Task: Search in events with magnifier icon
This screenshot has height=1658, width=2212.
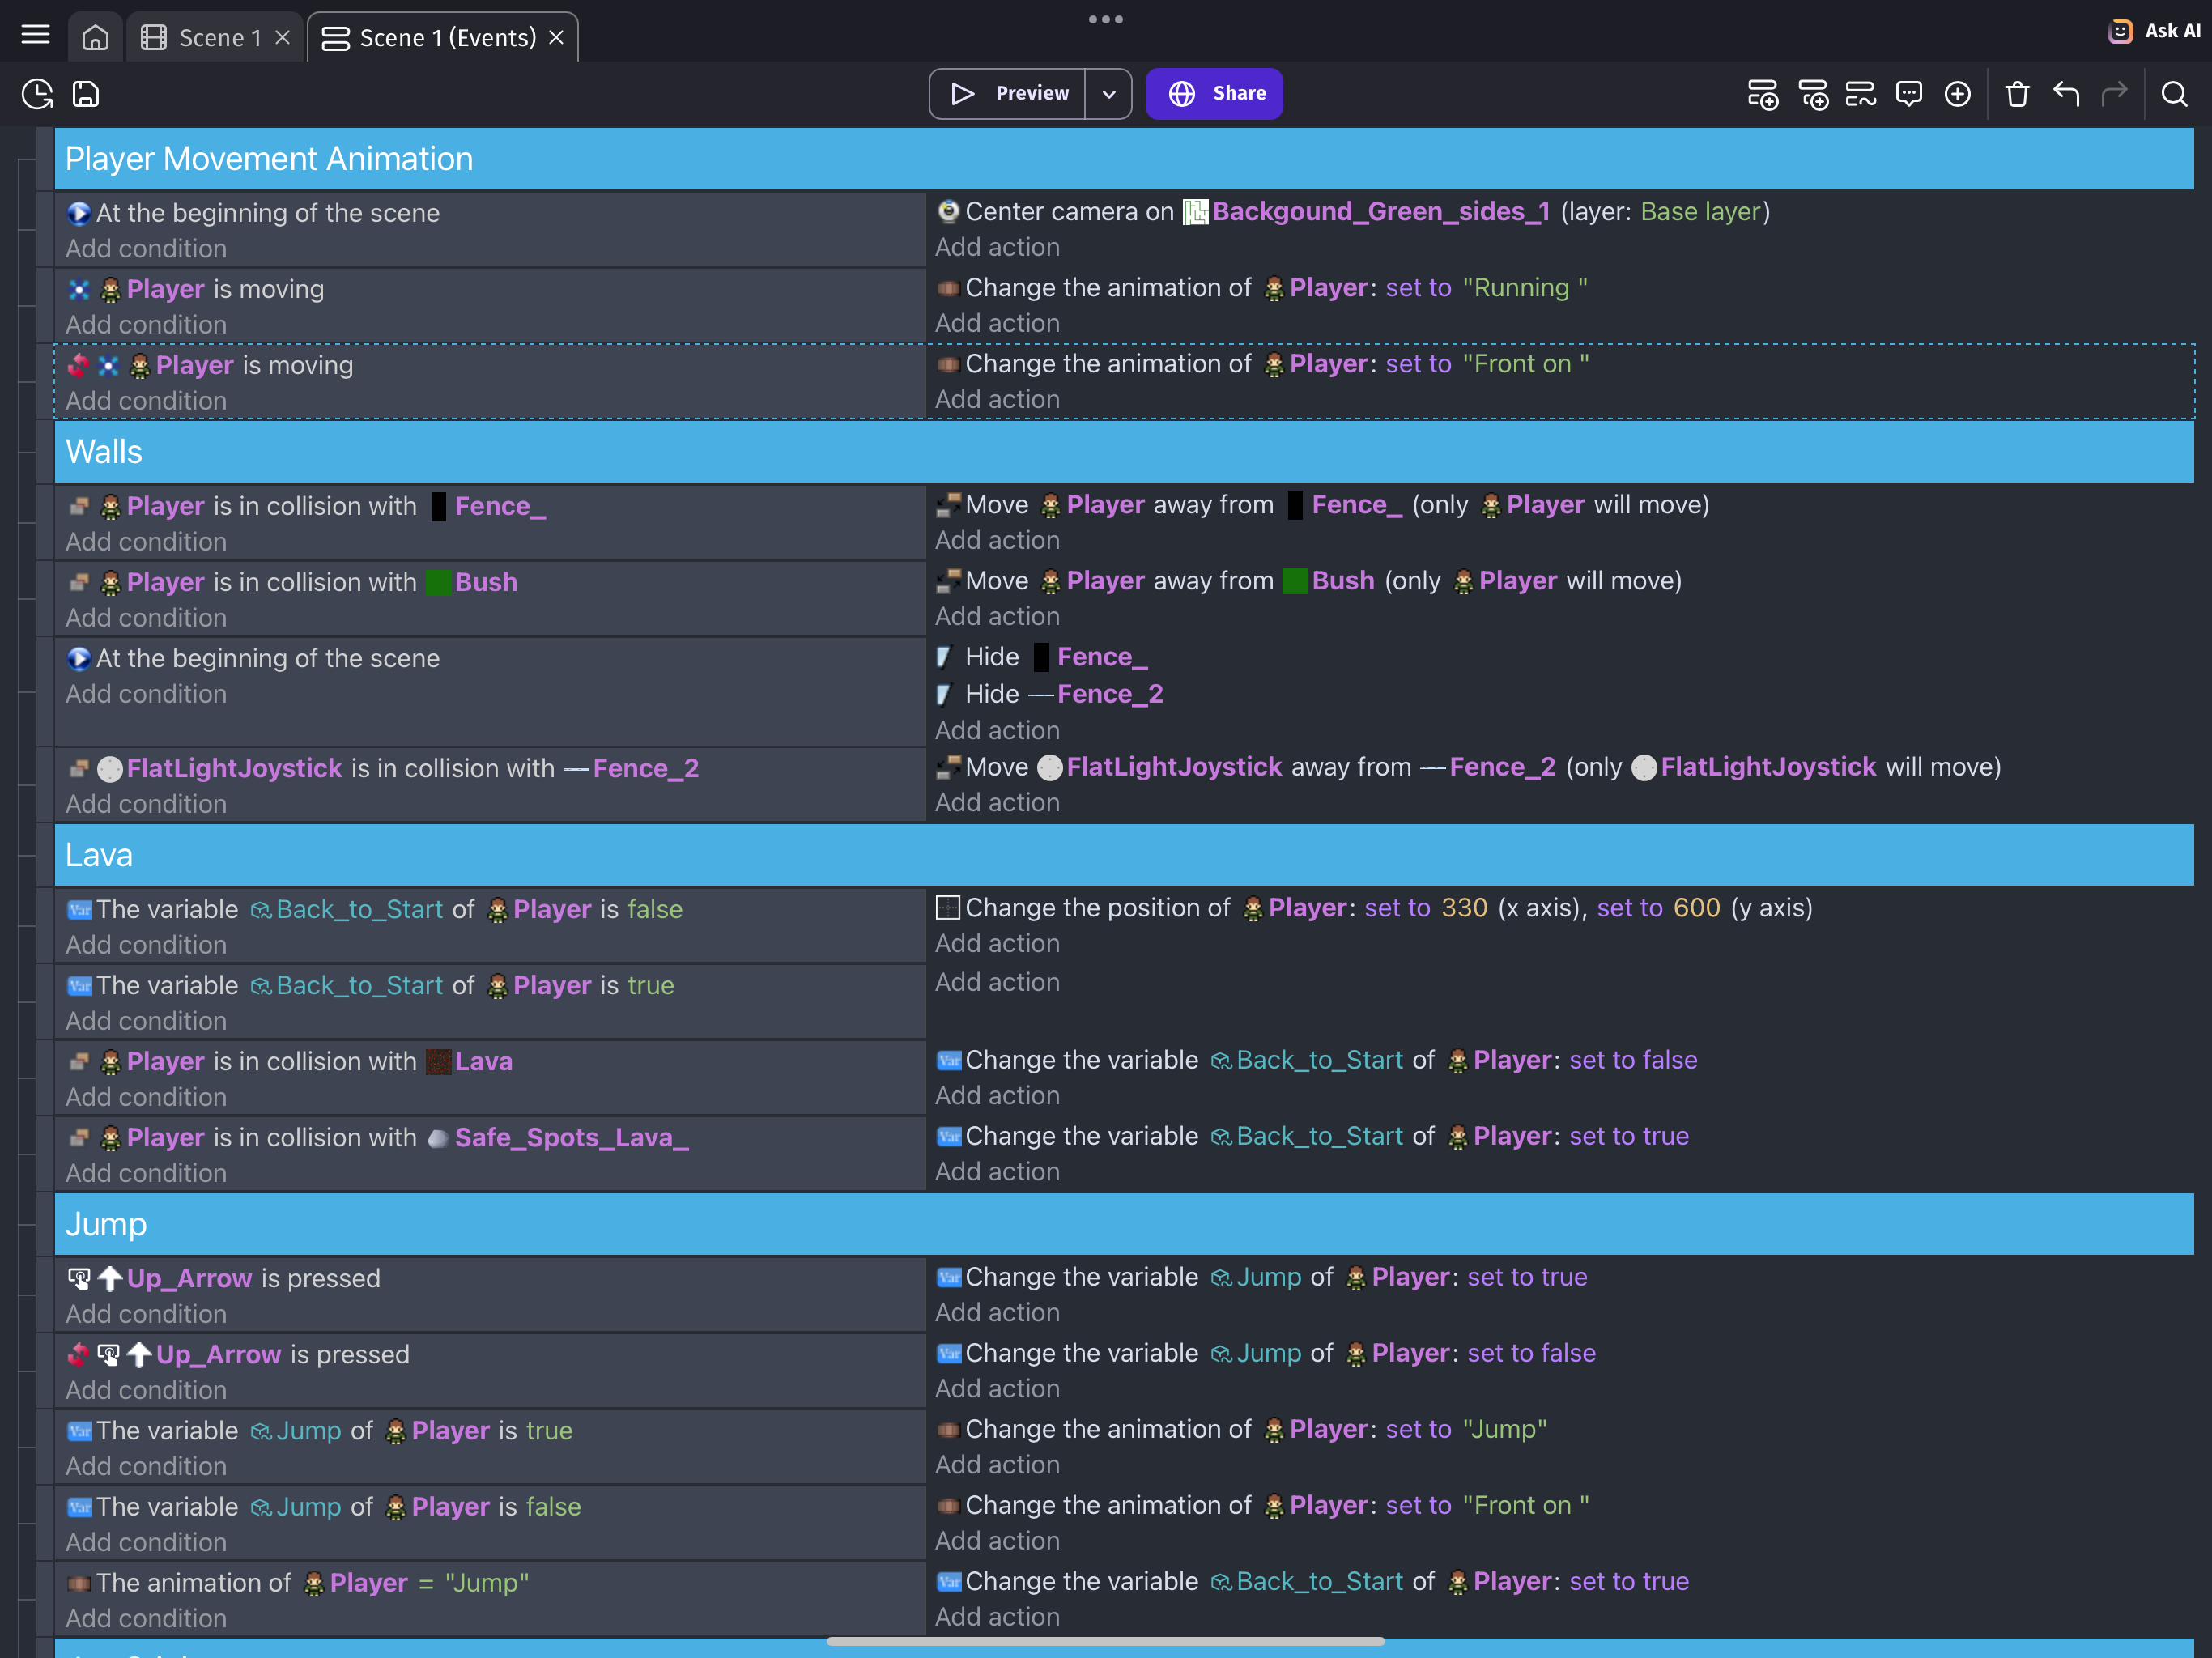Action: click(x=2175, y=94)
